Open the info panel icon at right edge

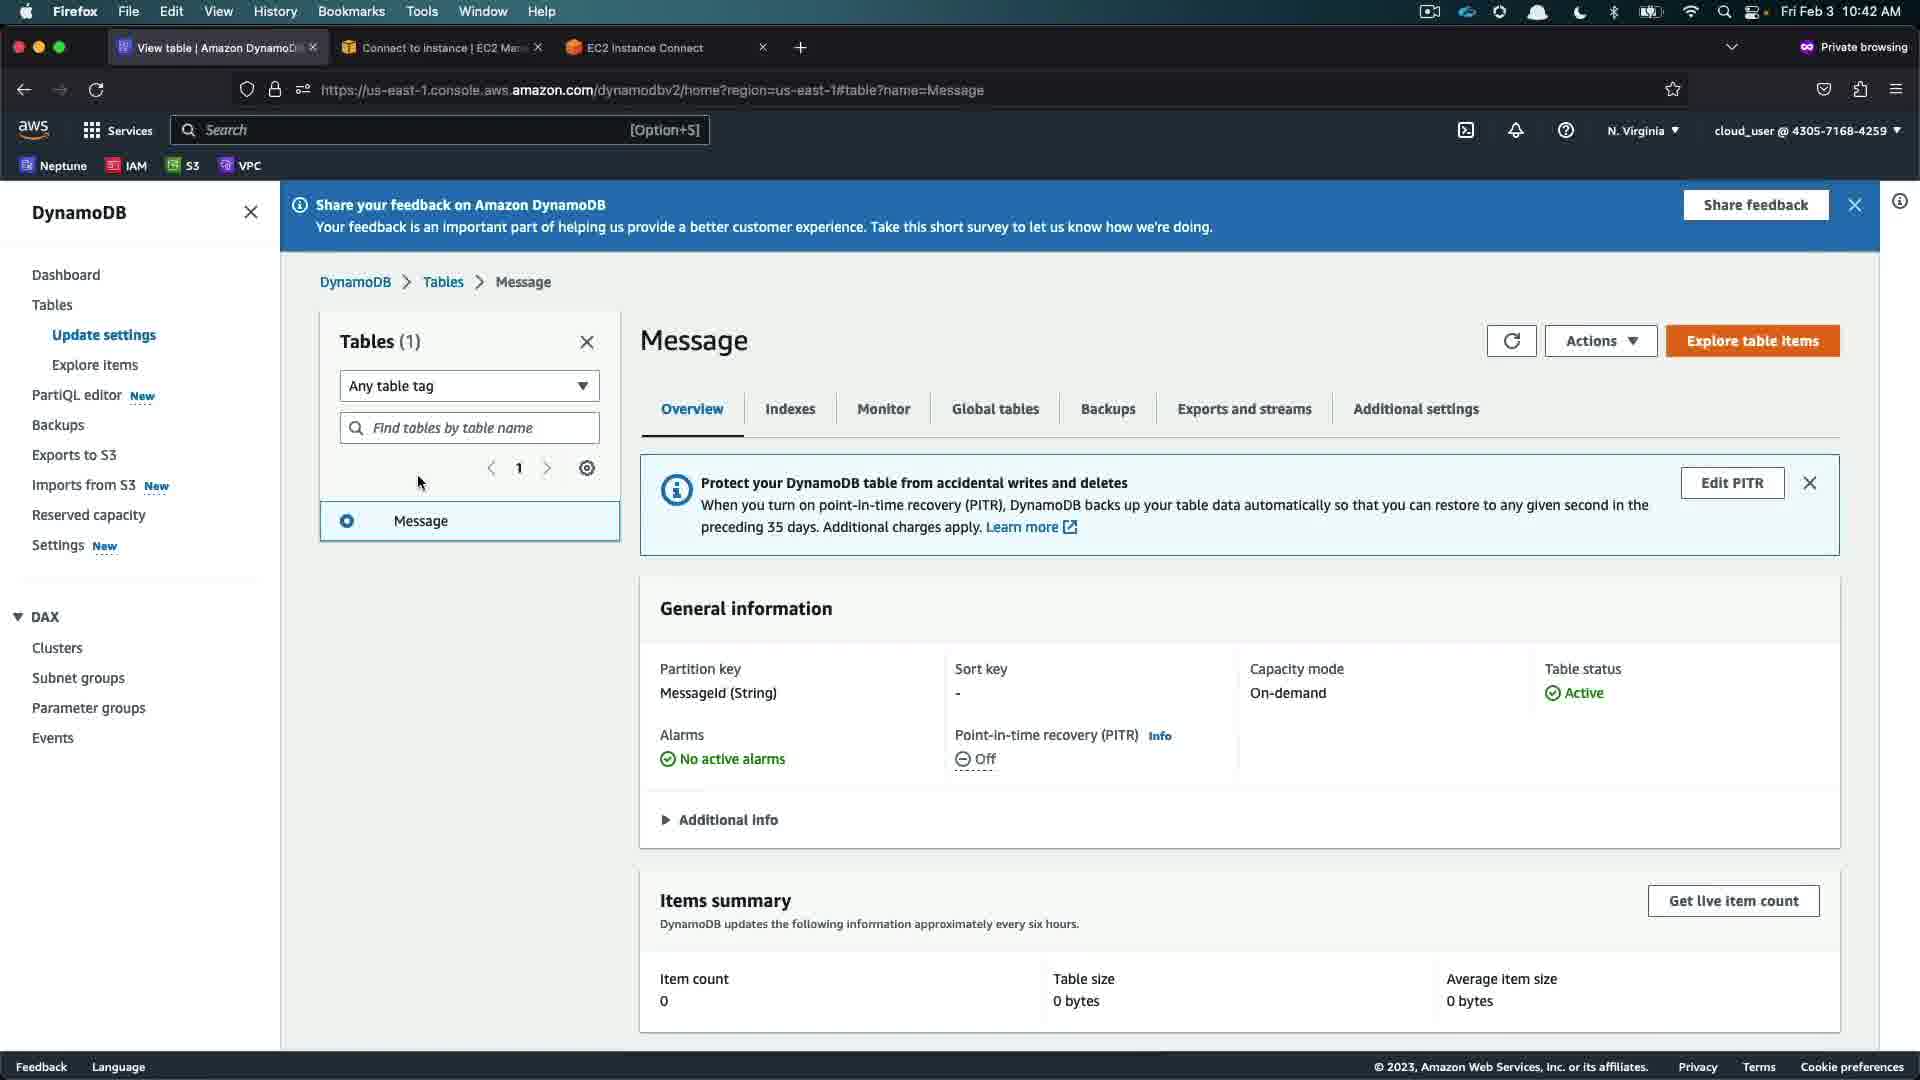pos(1899,202)
